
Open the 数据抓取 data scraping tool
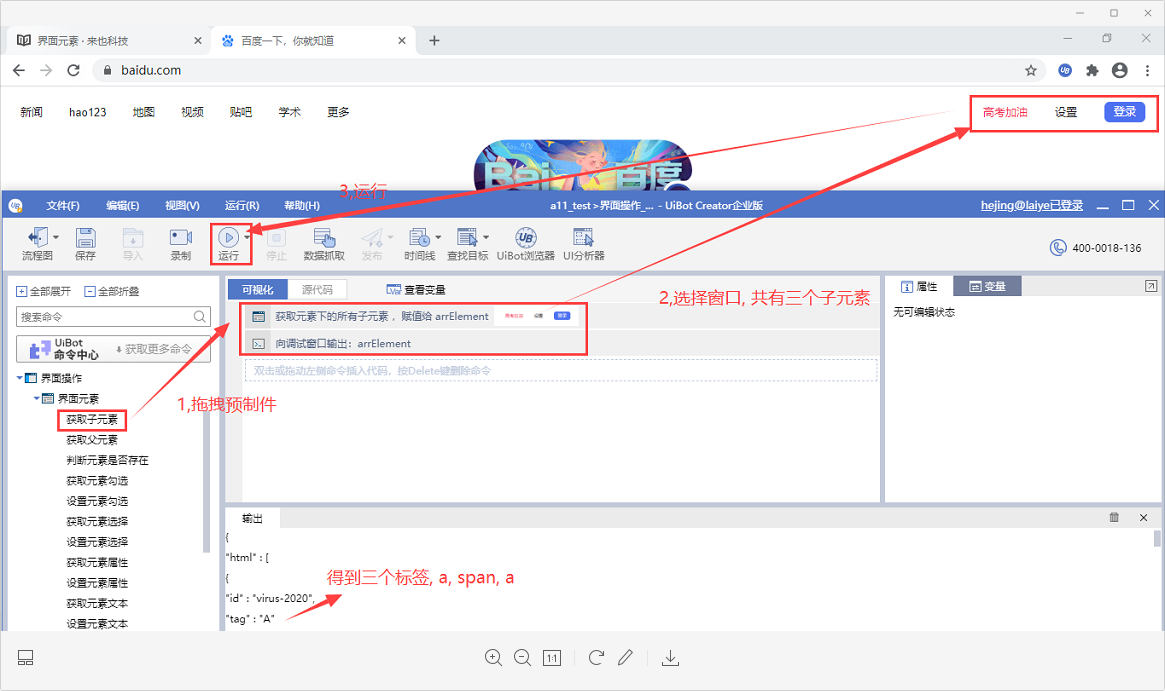(x=324, y=238)
